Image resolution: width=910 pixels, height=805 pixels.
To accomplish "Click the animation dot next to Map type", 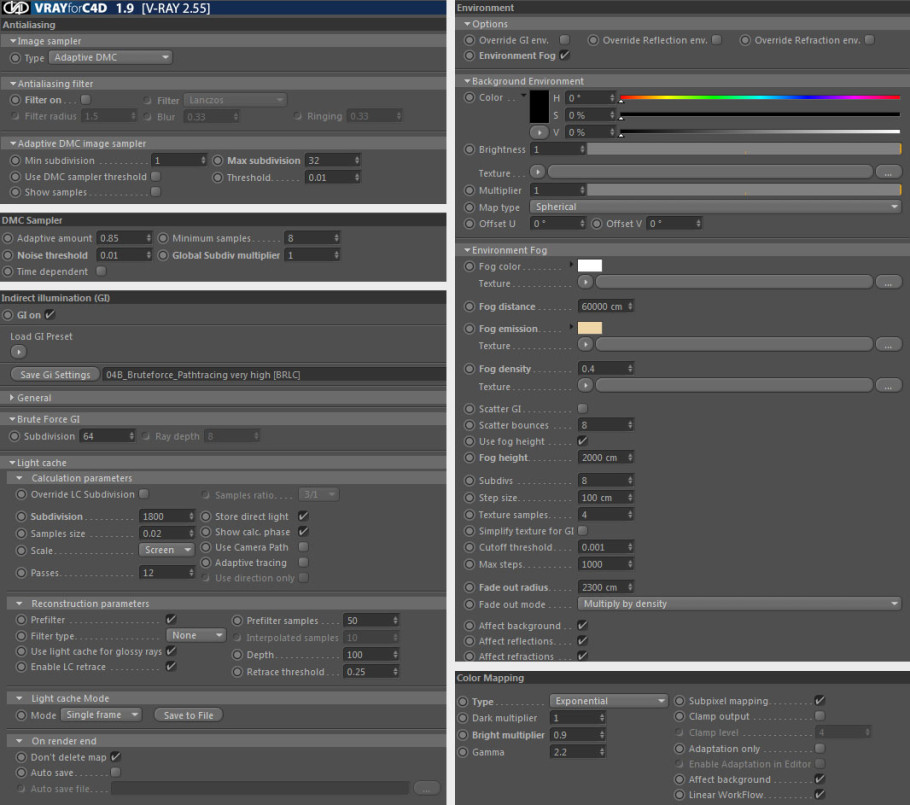I will pyautogui.click(x=470, y=207).
